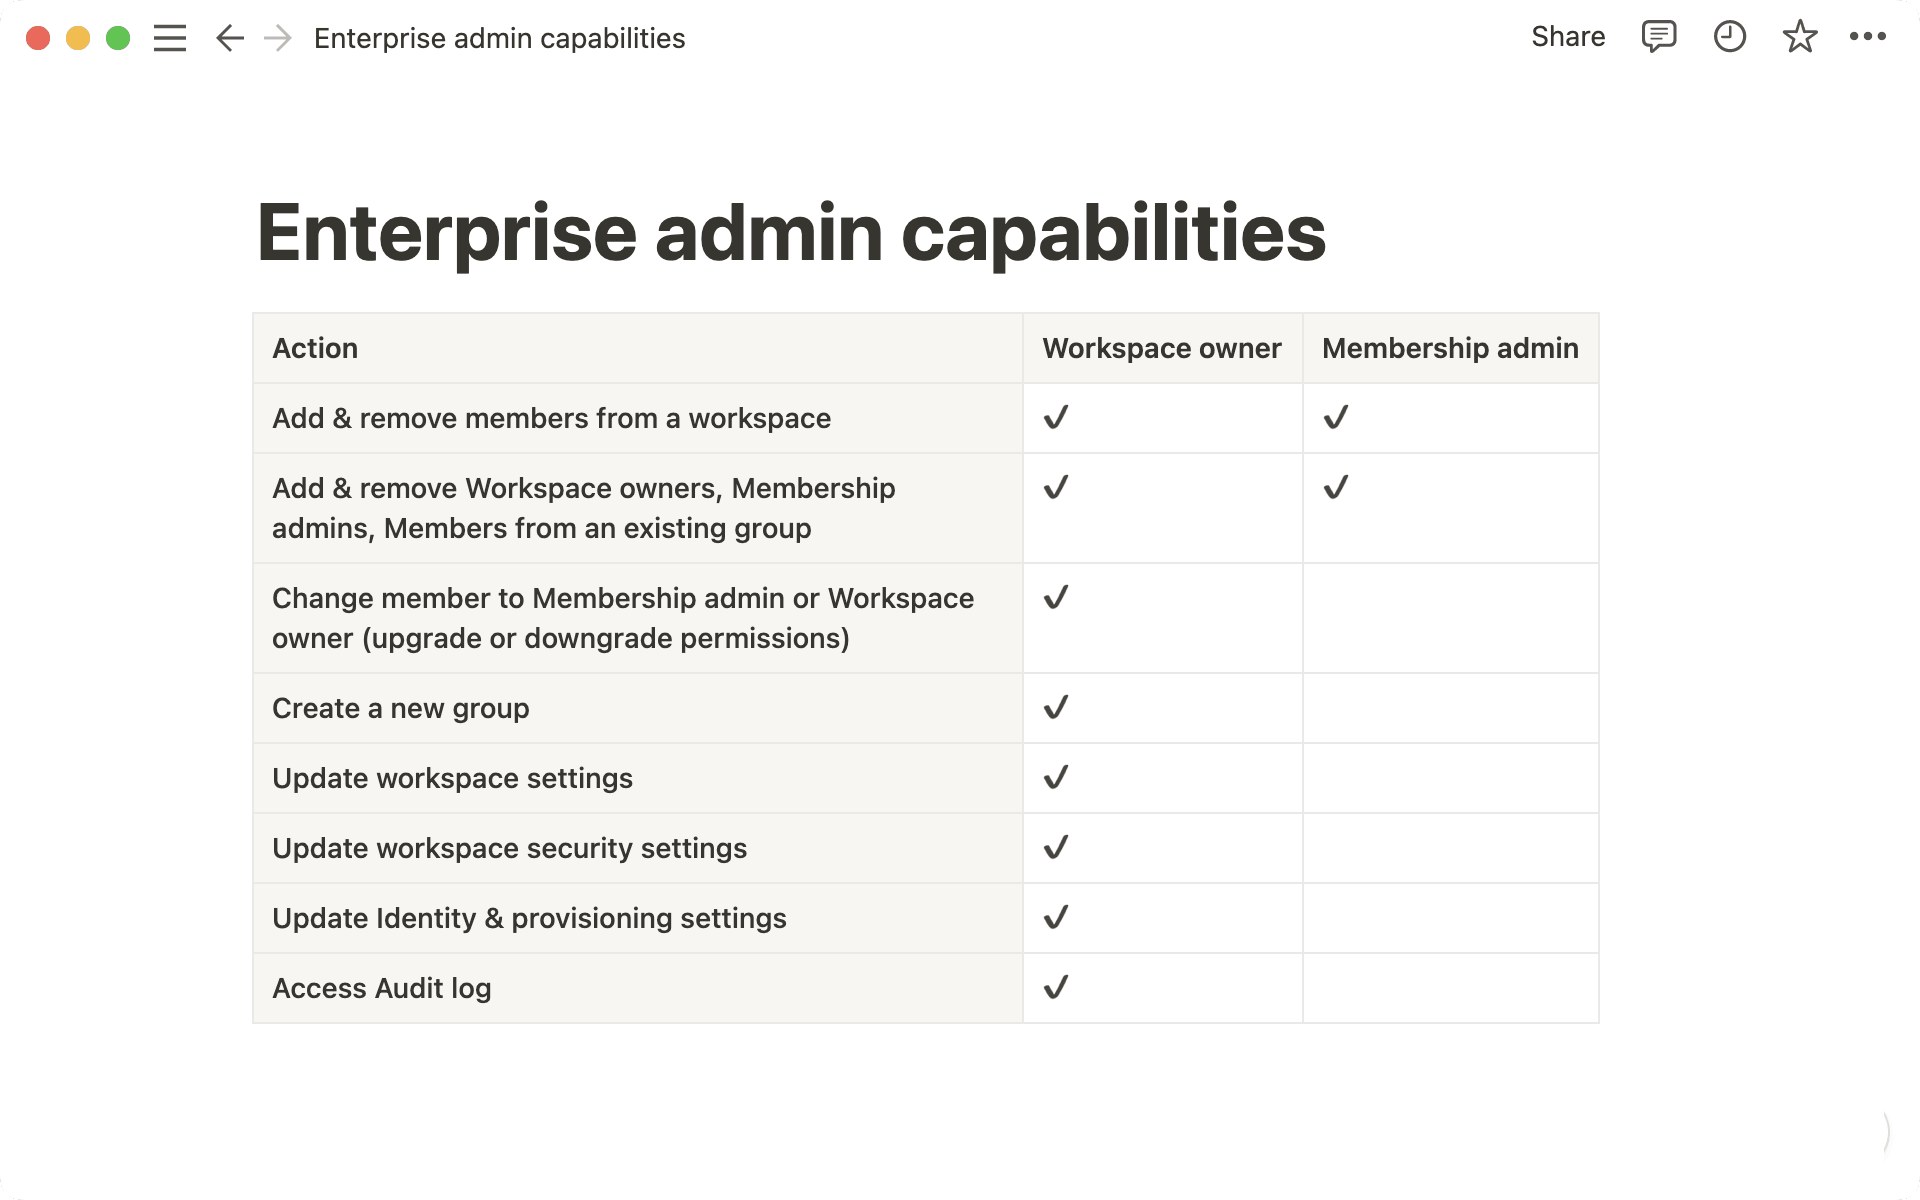Toggle the checkmark for Create a new group
1920x1200 pixels.
(x=1056, y=707)
